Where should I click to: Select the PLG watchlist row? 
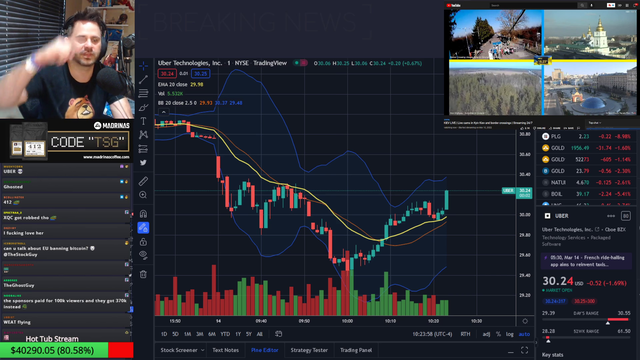(x=586, y=136)
